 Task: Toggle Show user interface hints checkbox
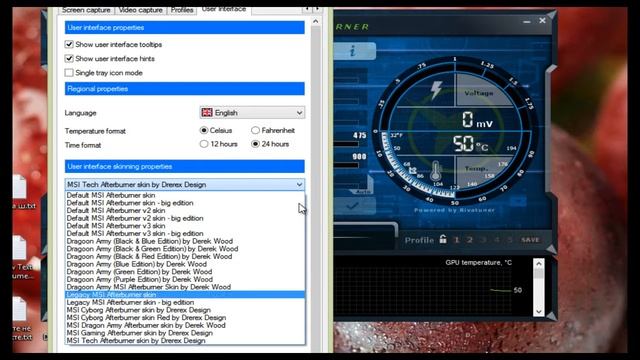coord(69,58)
